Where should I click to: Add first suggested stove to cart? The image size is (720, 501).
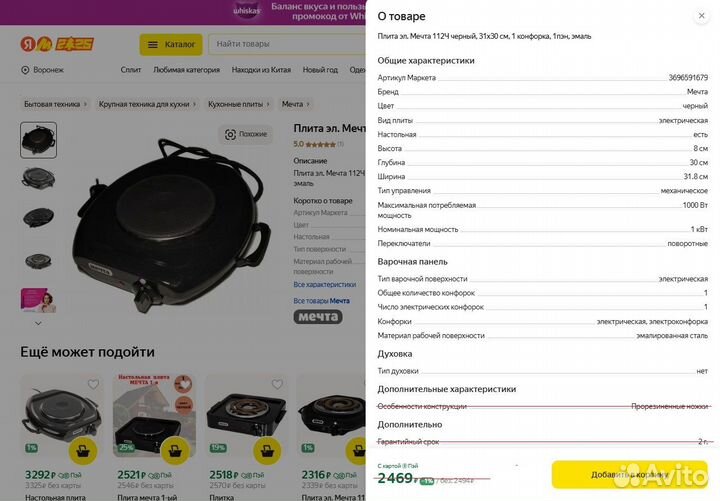pos(83,450)
